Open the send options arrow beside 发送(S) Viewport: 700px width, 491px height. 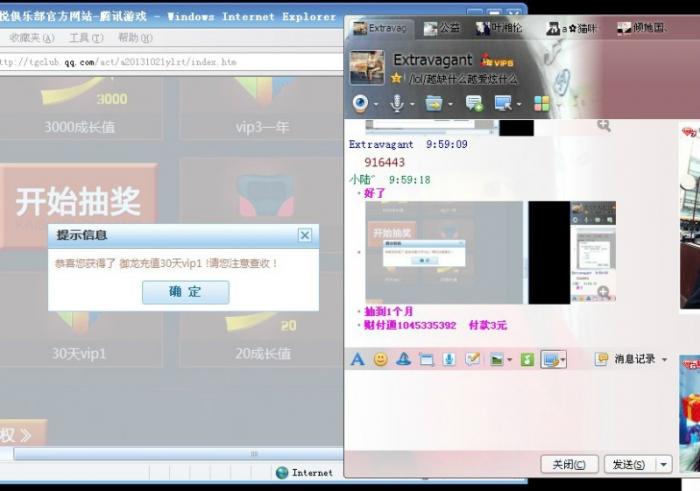664,465
